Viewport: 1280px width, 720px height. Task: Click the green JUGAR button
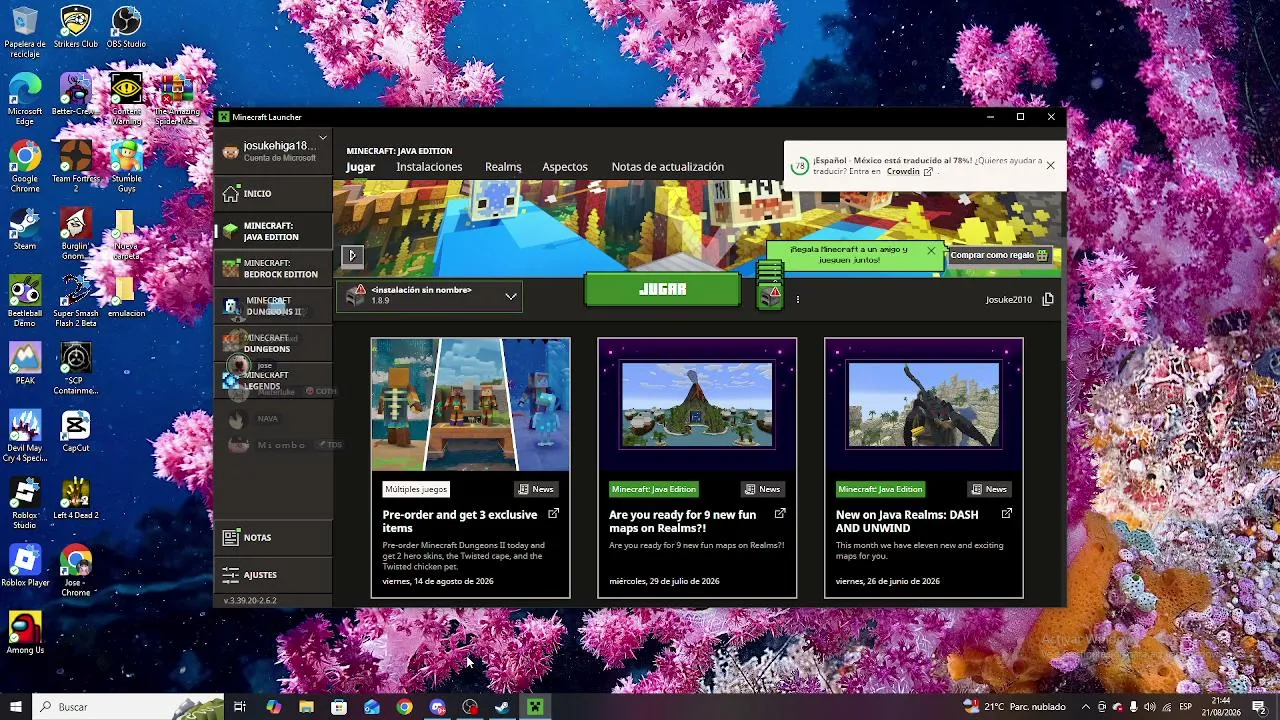tap(662, 289)
